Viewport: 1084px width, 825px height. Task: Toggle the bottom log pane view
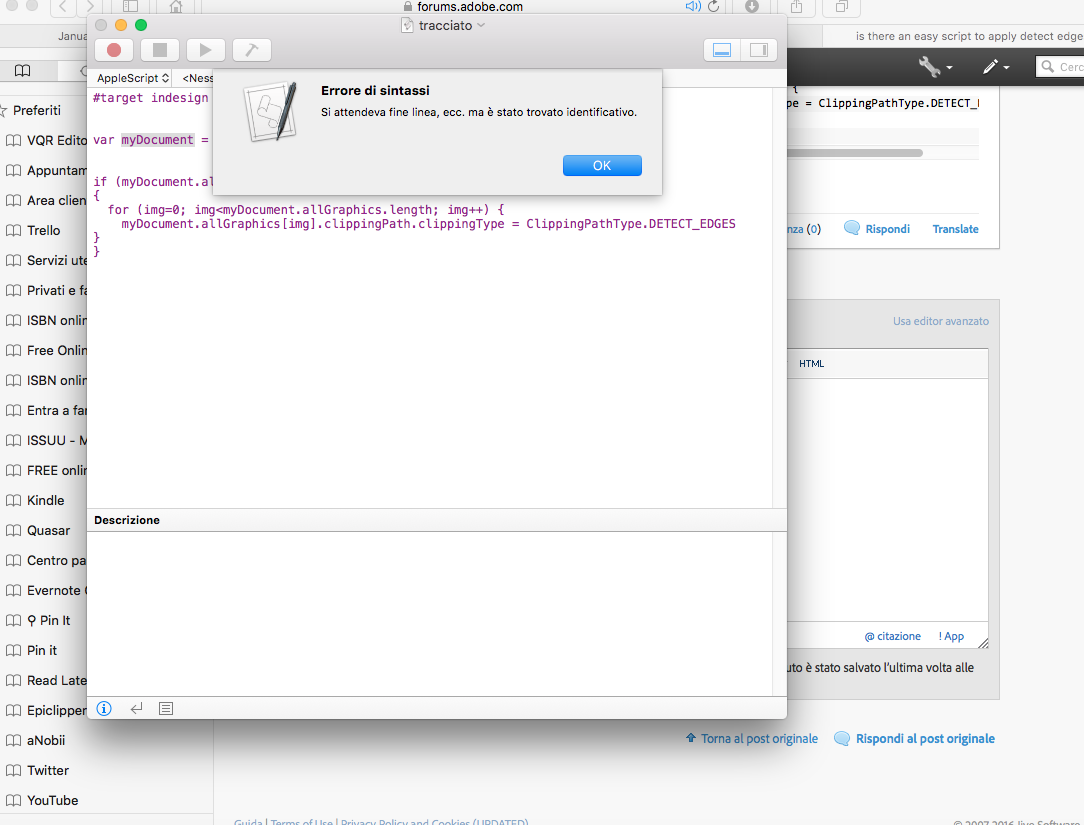pyautogui.click(x=722, y=50)
